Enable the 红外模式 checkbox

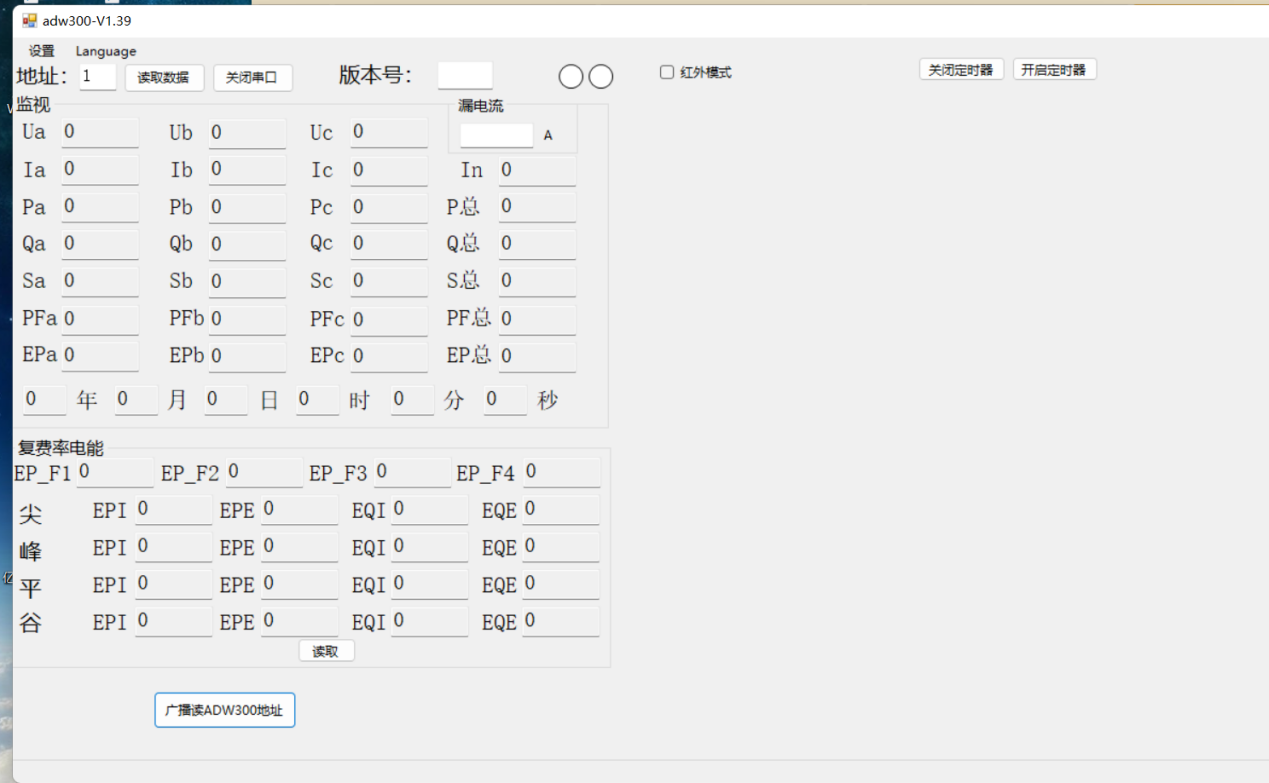pos(667,72)
